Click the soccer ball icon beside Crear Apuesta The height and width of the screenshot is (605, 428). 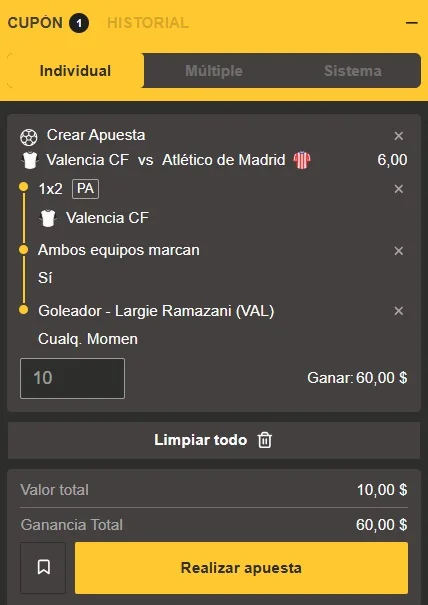(x=29, y=137)
